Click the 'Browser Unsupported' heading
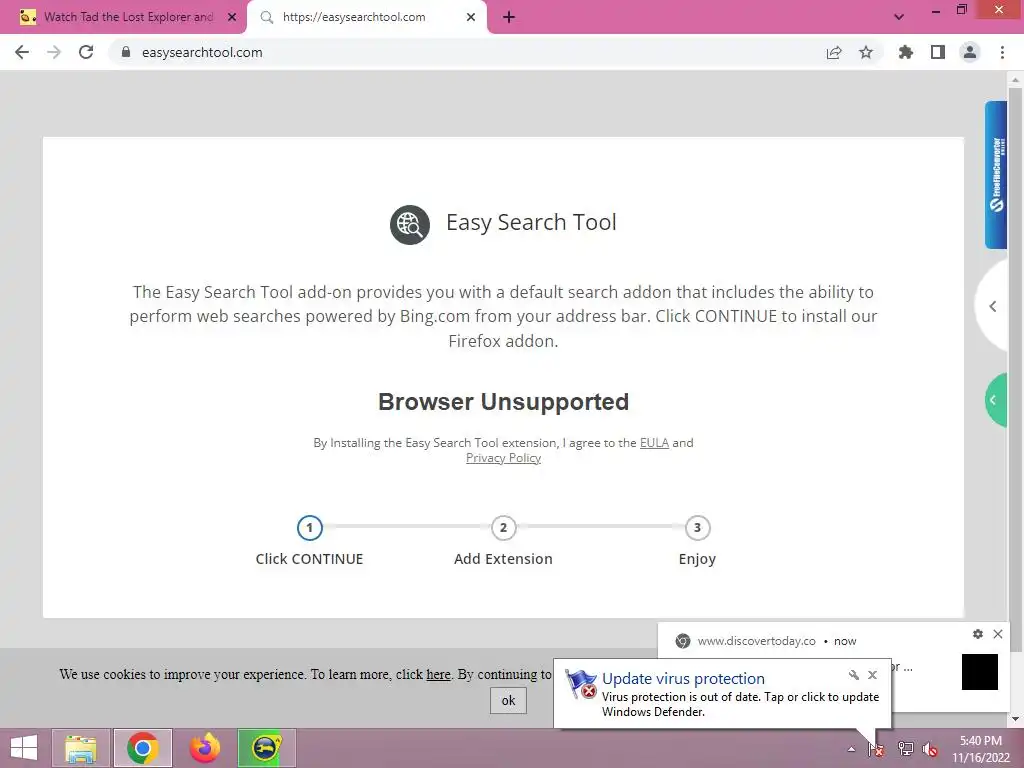The height and width of the screenshot is (768, 1024). (504, 402)
